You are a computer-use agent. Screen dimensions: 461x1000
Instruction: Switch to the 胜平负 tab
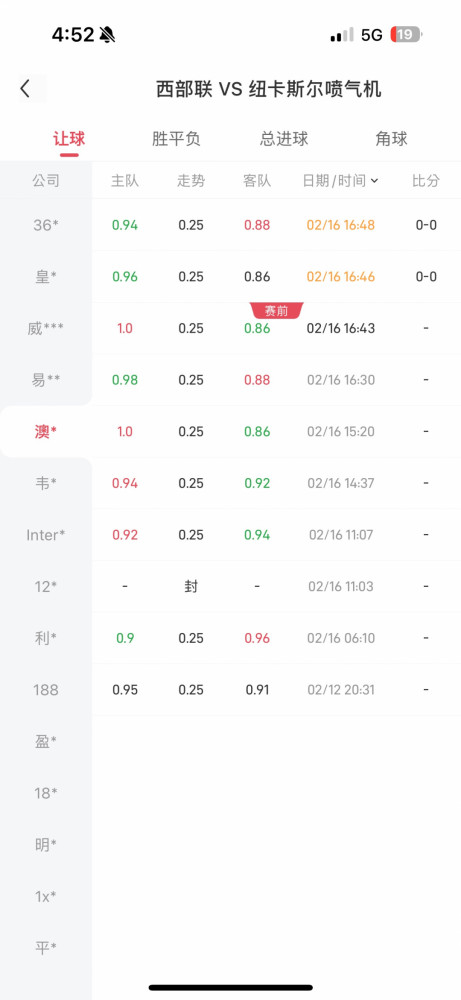(176, 139)
